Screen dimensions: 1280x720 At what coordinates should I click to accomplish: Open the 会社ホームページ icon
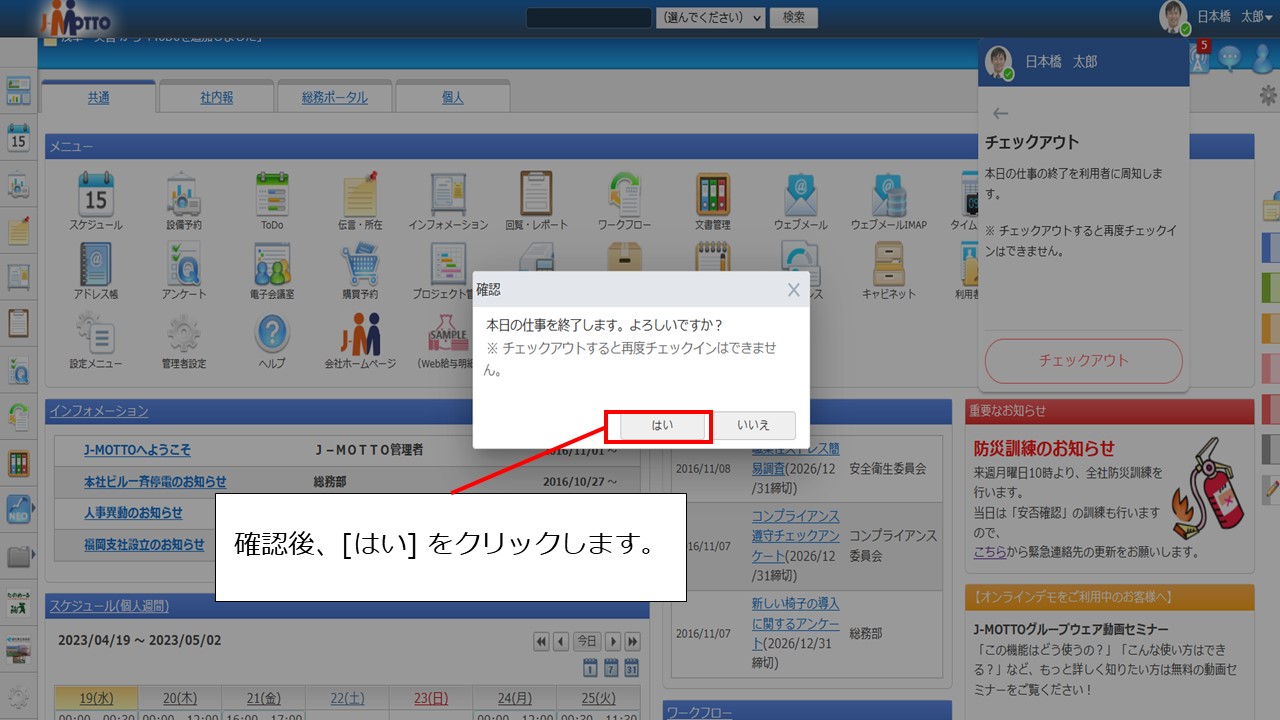(360, 333)
